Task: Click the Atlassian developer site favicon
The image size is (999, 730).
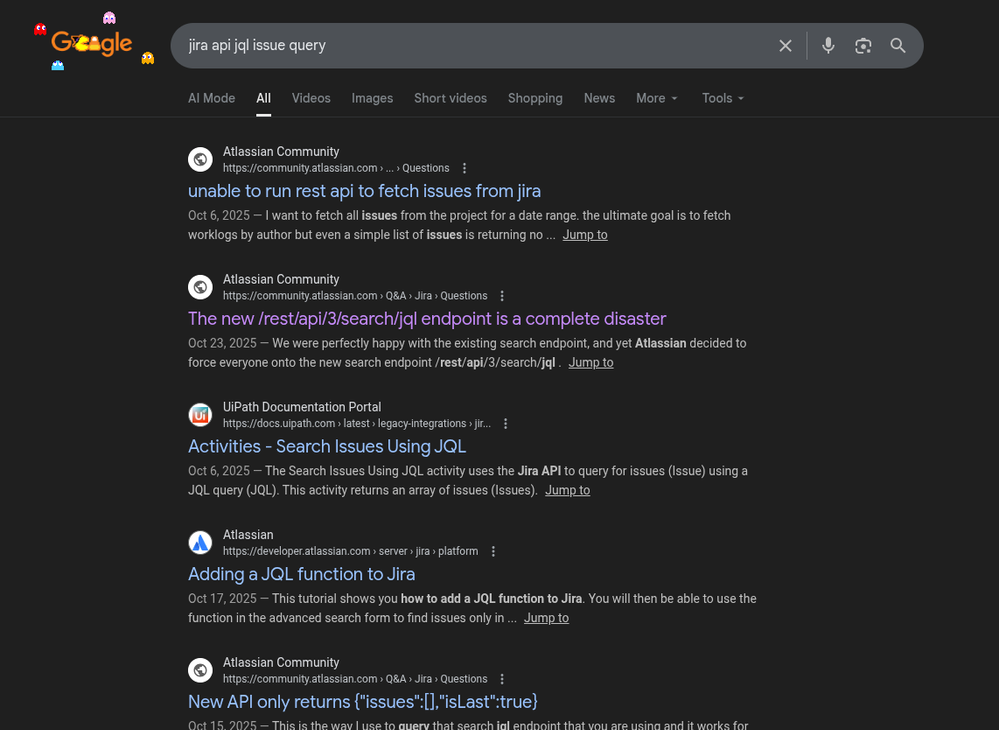Action: click(x=200, y=542)
